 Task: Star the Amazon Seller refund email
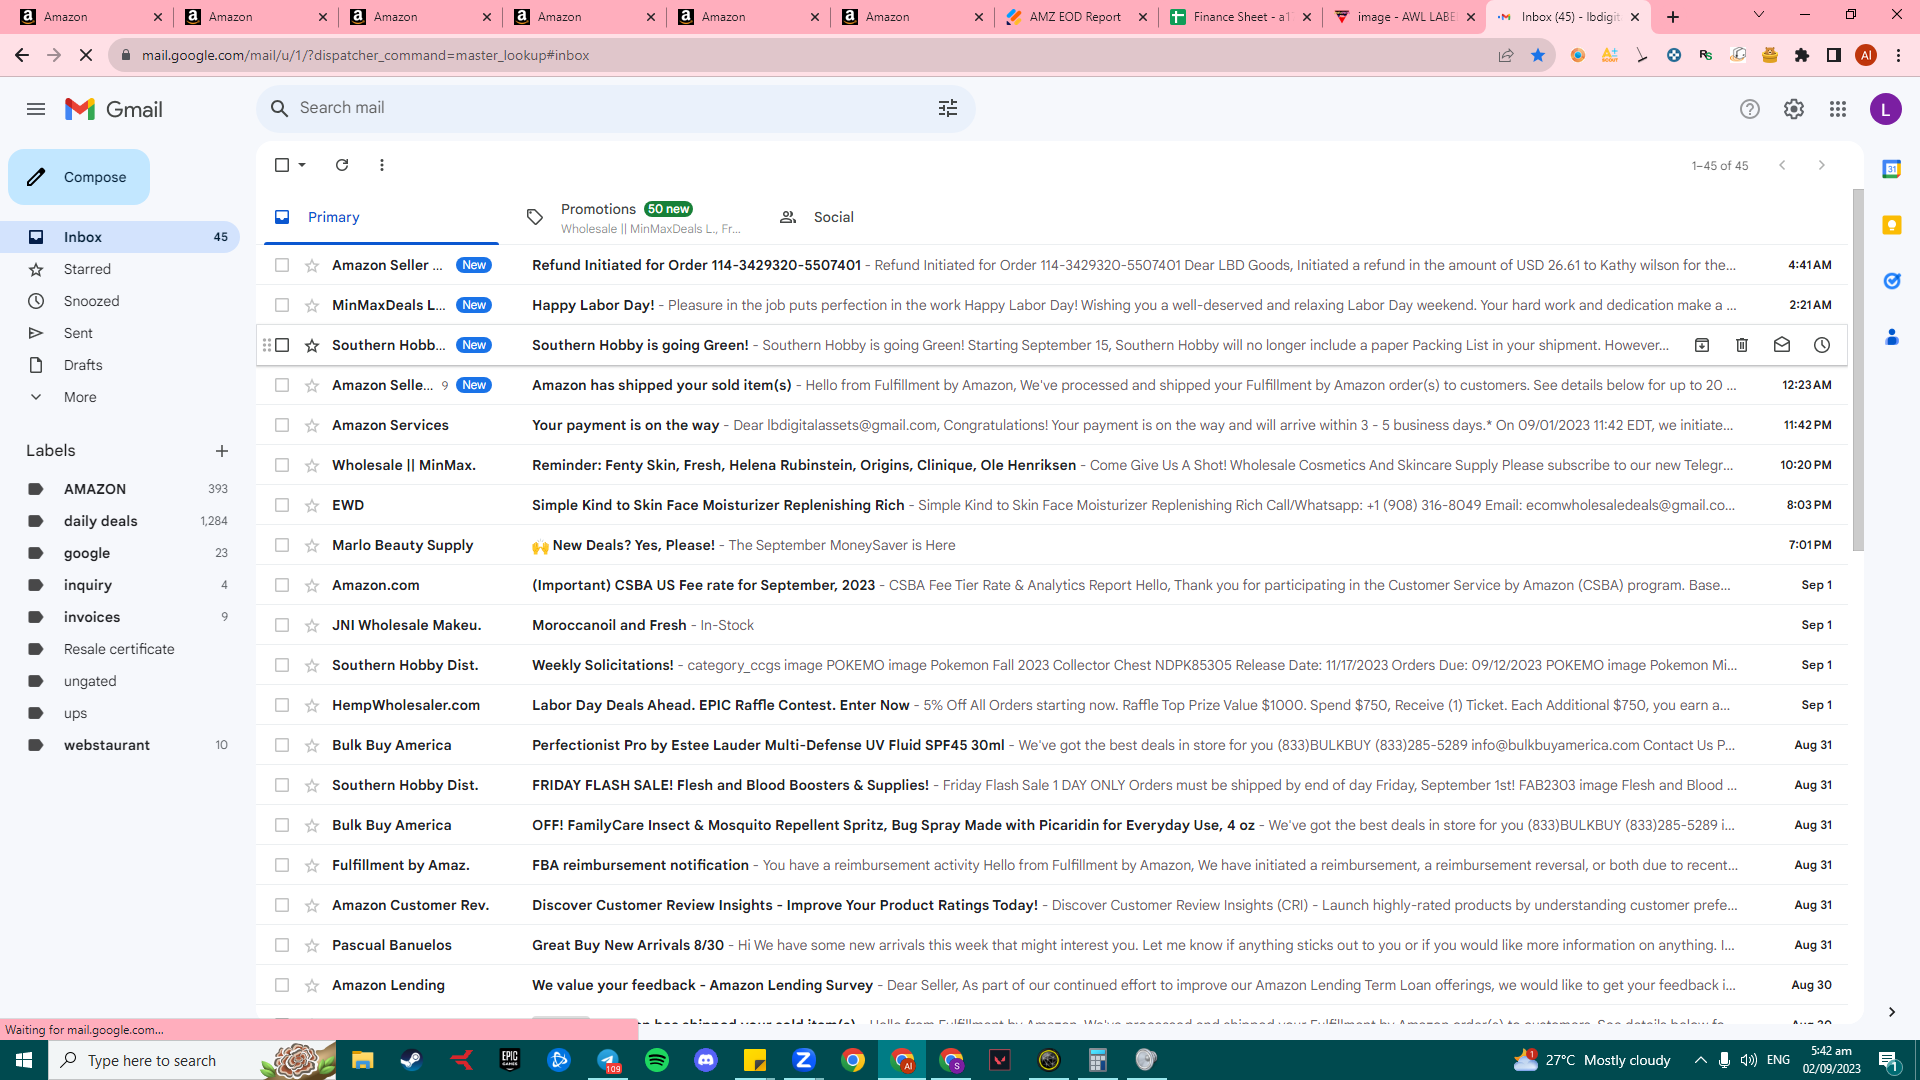tap(312, 265)
